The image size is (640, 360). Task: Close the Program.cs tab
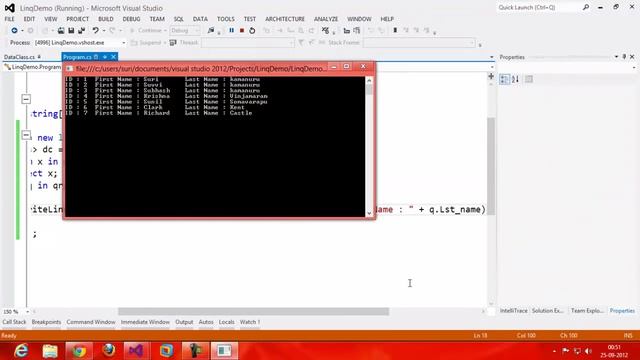tap(113, 57)
